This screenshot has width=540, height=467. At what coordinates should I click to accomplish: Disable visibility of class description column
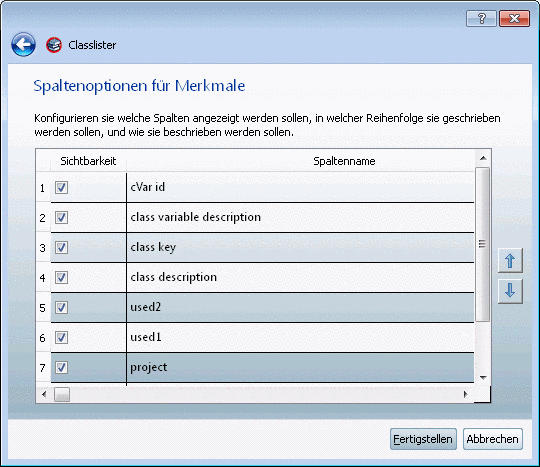tap(61, 278)
